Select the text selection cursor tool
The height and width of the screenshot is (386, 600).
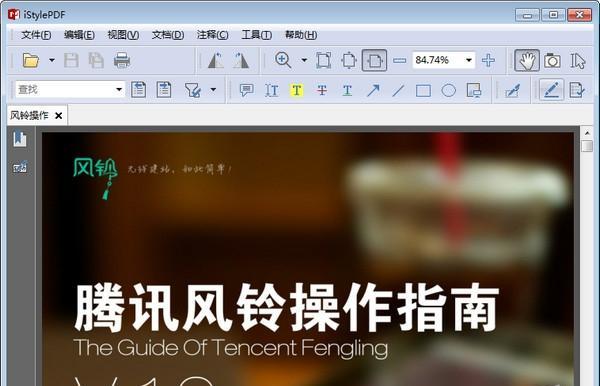pyautogui.click(x=577, y=60)
